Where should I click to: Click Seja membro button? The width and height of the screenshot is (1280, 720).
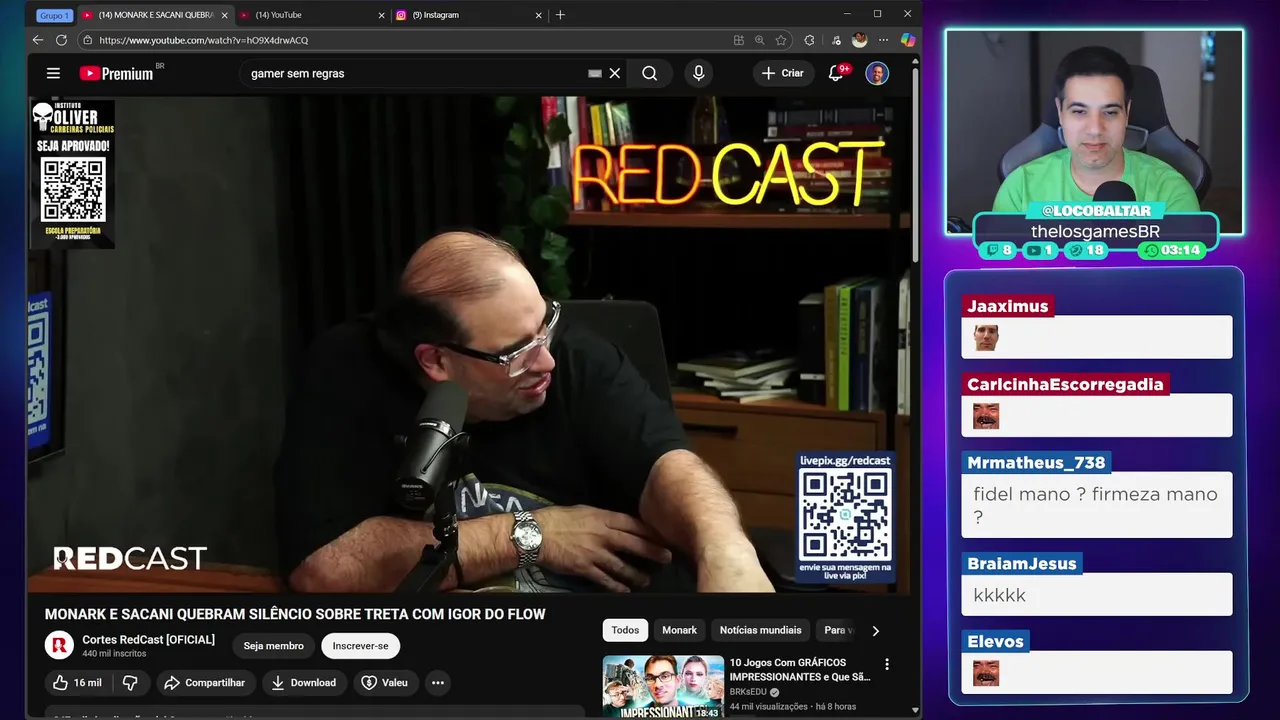273,646
